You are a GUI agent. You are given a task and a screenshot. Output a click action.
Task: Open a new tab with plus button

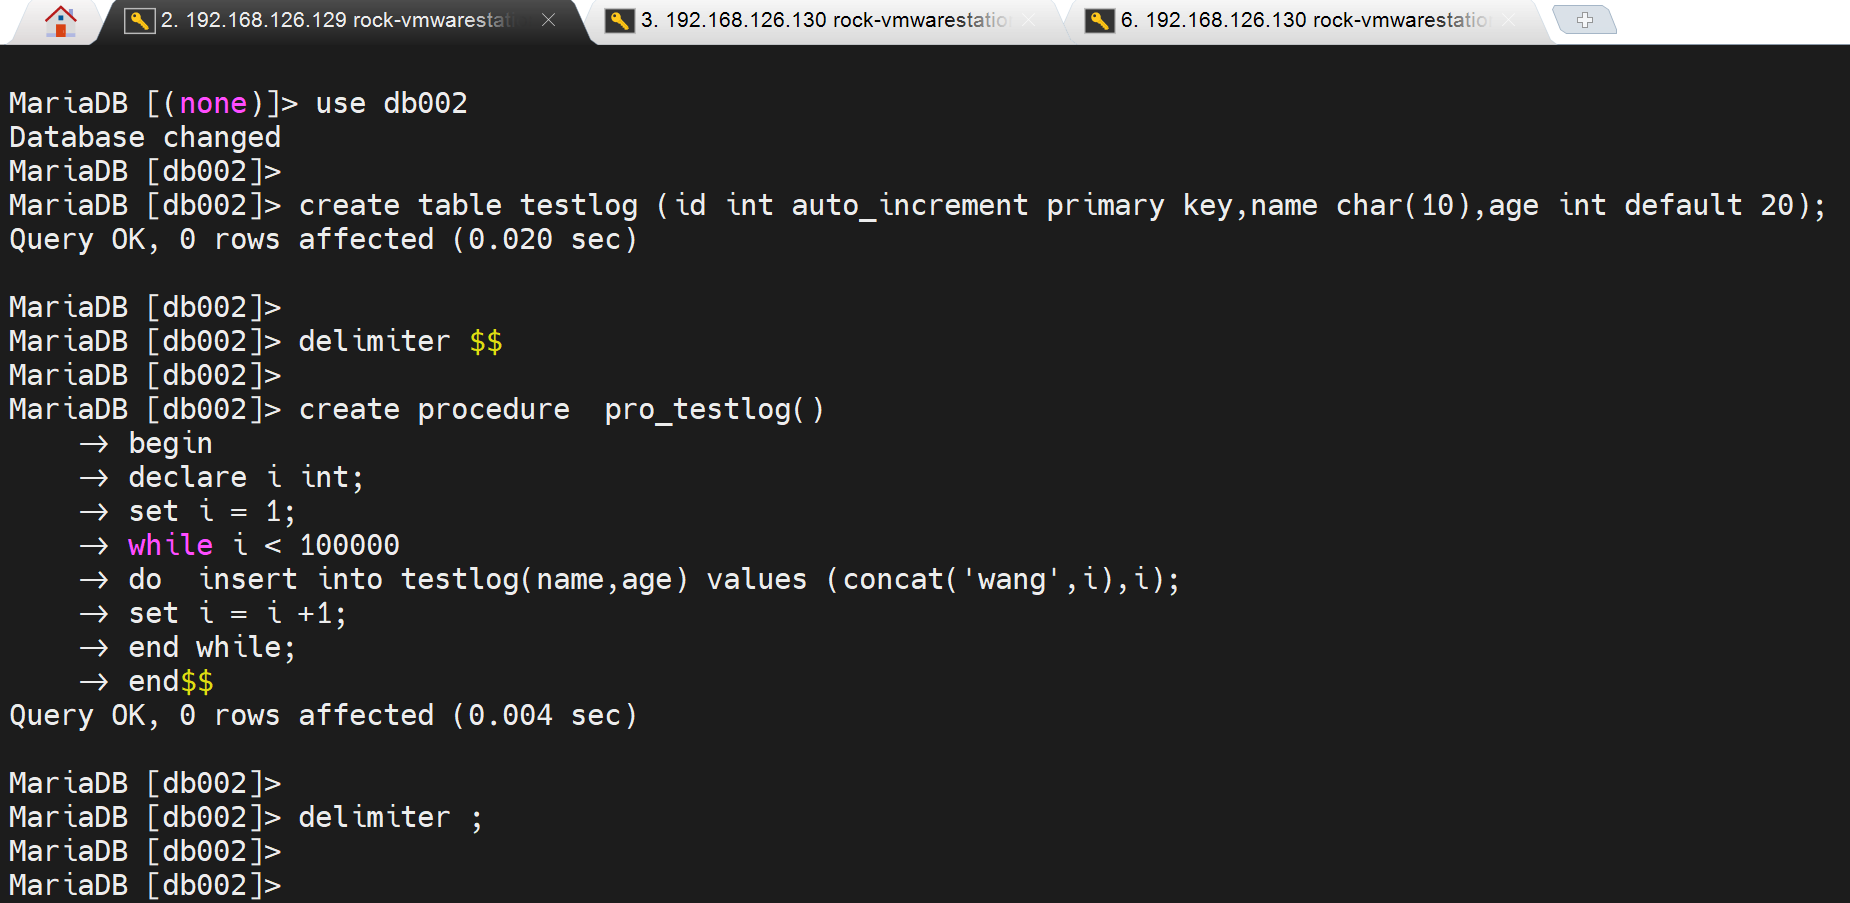[1585, 20]
